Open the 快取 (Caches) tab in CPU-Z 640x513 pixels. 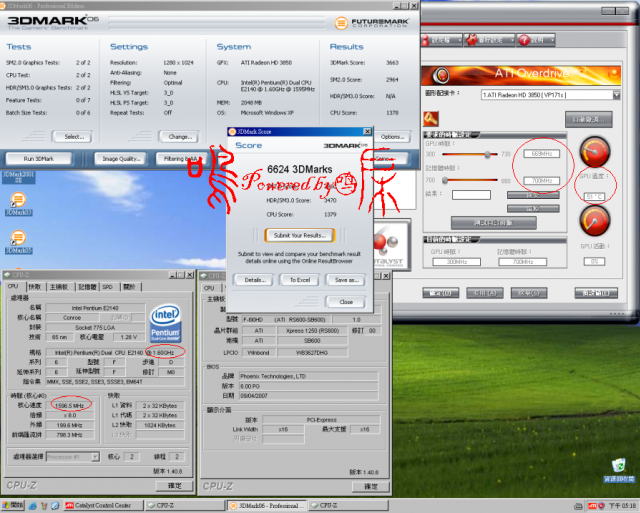pyautogui.click(x=35, y=287)
